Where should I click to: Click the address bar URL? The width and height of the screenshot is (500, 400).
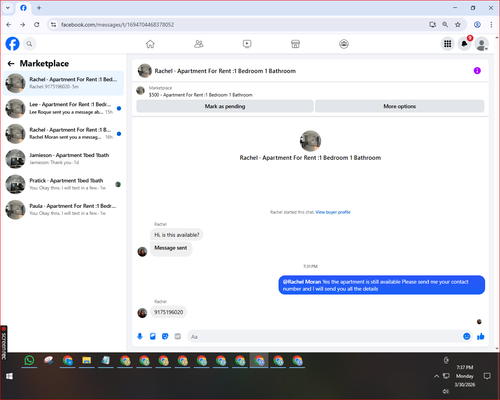click(x=117, y=25)
